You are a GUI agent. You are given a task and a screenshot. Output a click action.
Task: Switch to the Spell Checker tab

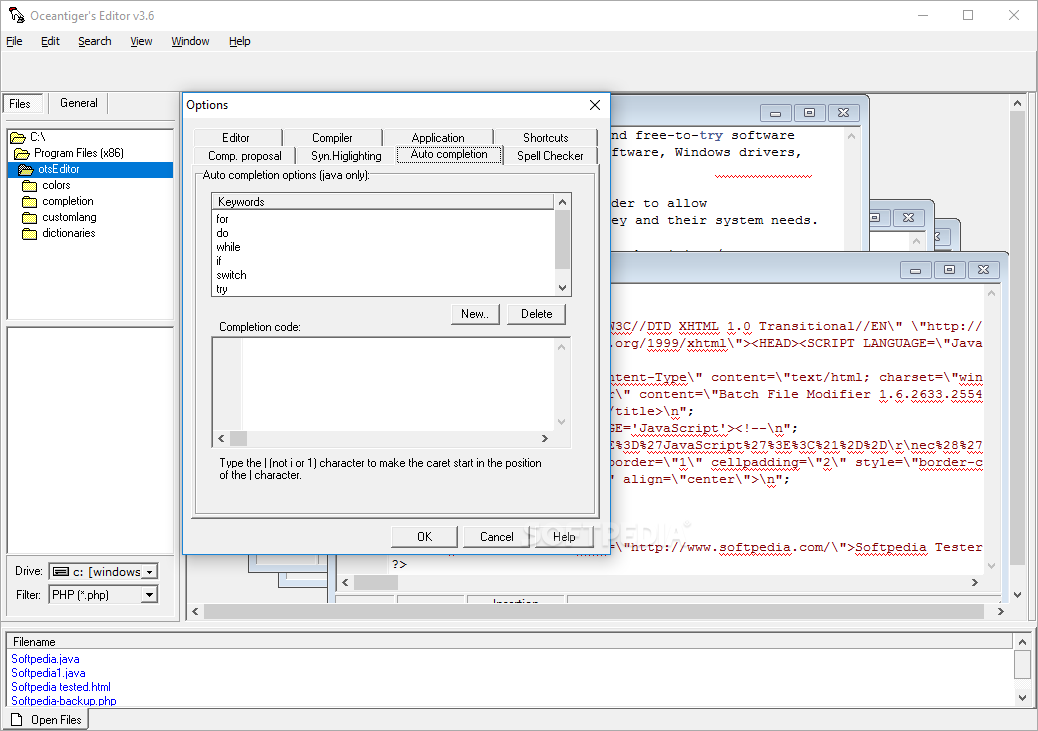pyautogui.click(x=550, y=156)
